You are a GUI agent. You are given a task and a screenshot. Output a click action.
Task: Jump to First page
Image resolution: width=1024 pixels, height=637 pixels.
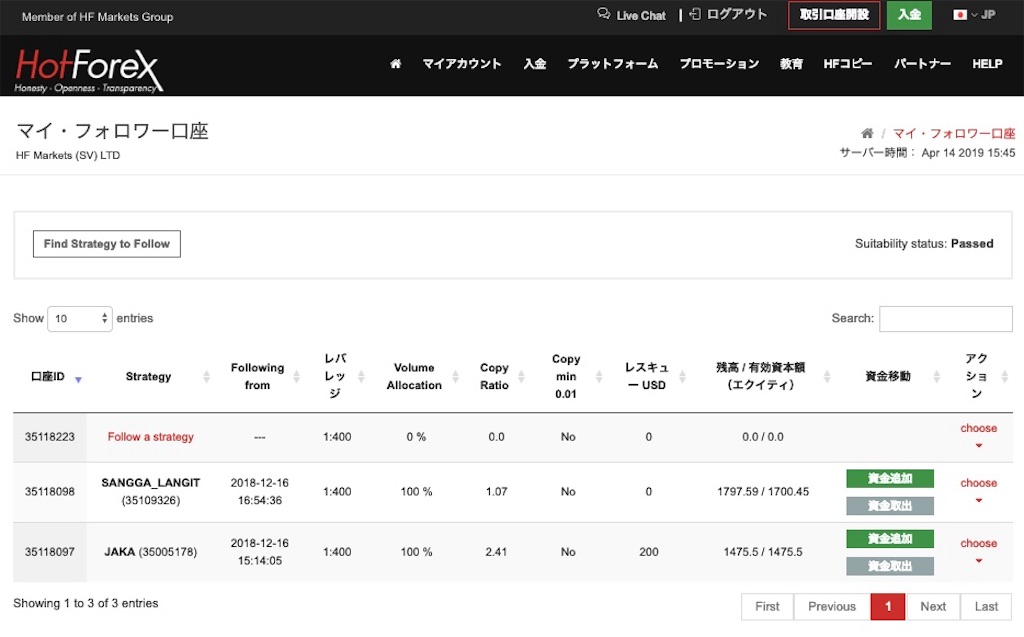coord(767,606)
